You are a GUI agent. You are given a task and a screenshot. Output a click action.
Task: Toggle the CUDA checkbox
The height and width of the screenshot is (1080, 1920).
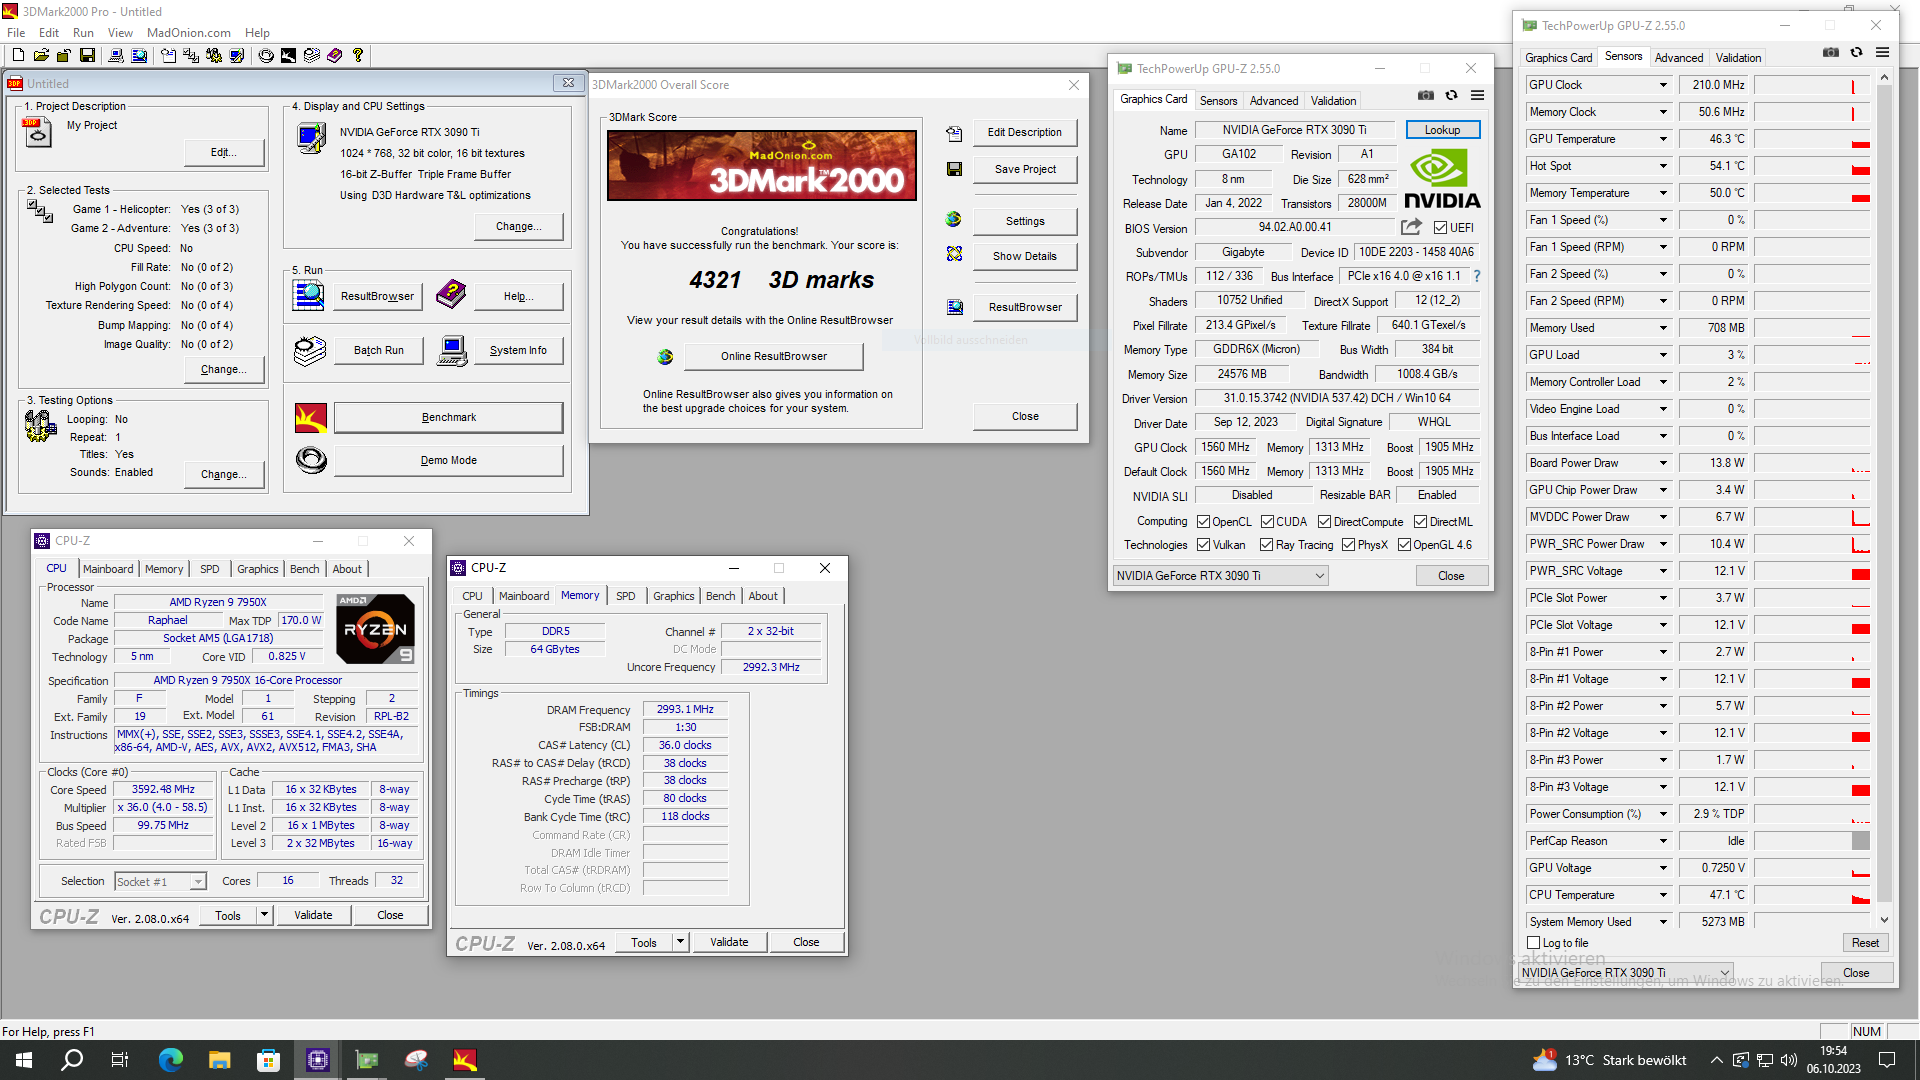pyautogui.click(x=1267, y=522)
